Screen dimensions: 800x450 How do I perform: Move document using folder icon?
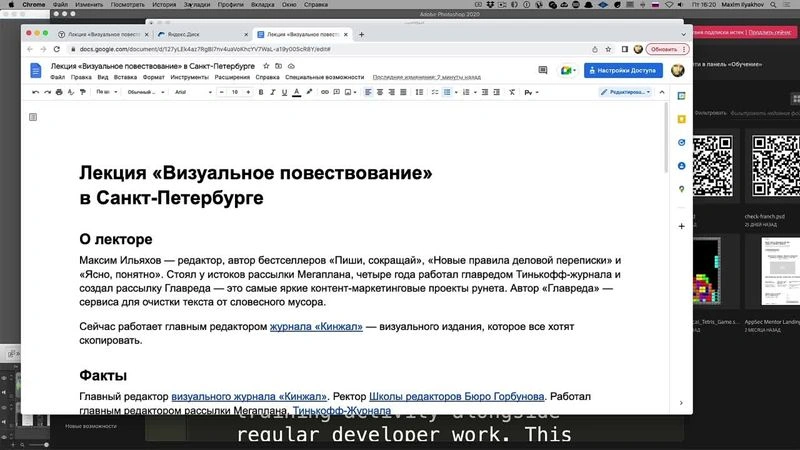279,66
